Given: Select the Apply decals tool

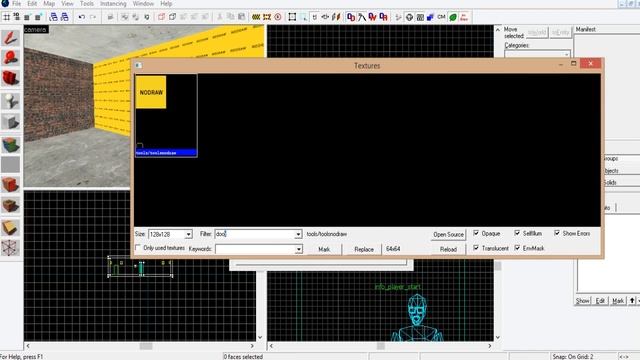Looking at the screenshot, I should [x=11, y=184].
